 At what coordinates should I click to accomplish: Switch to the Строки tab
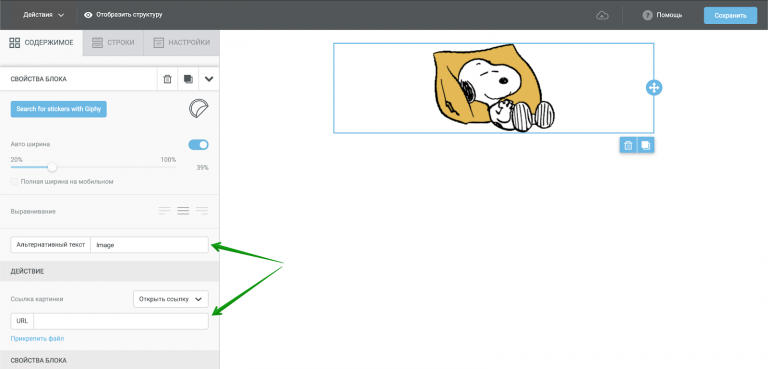pyautogui.click(x=113, y=43)
